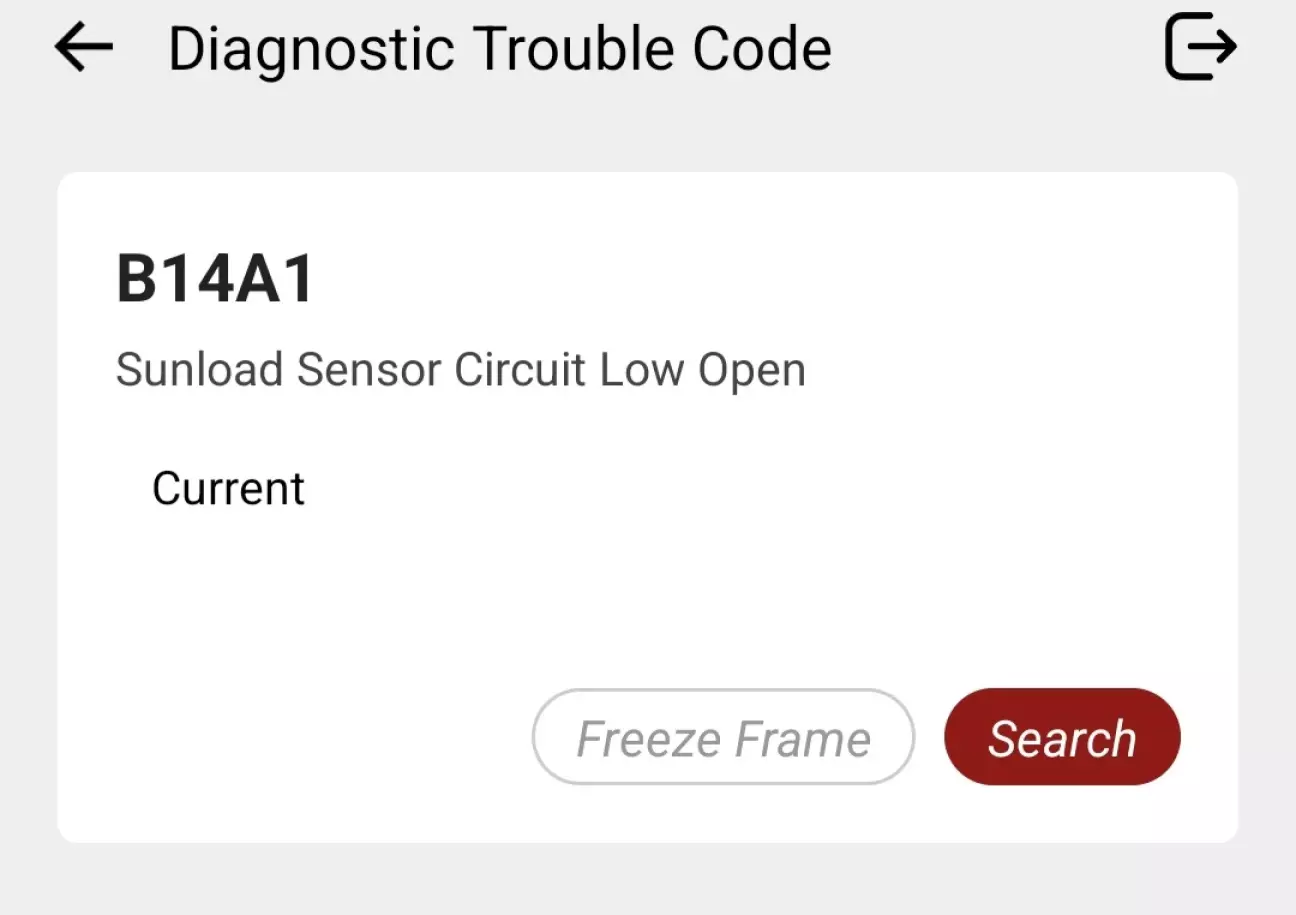Click the Sunload Sensor Circuit description
The height and width of the screenshot is (915, 1296).
click(x=460, y=370)
